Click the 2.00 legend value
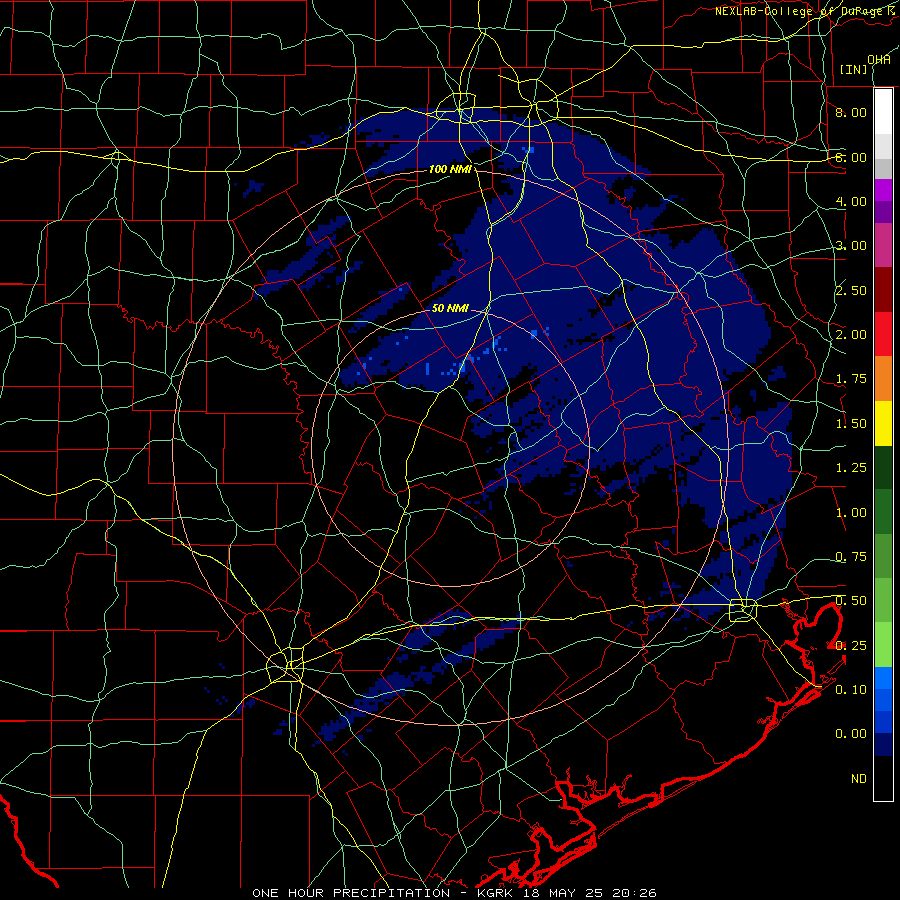Image resolution: width=900 pixels, height=900 pixels. [x=851, y=335]
